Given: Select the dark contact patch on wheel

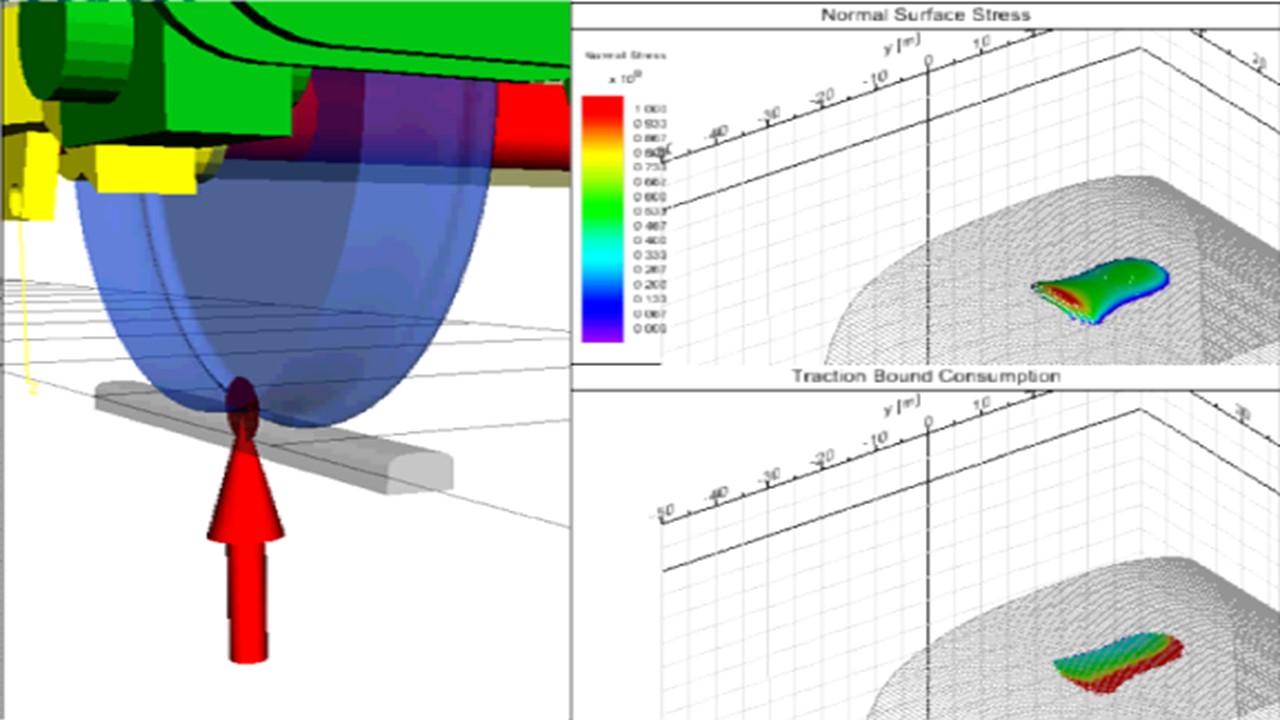Looking at the screenshot, I should (x=242, y=400).
